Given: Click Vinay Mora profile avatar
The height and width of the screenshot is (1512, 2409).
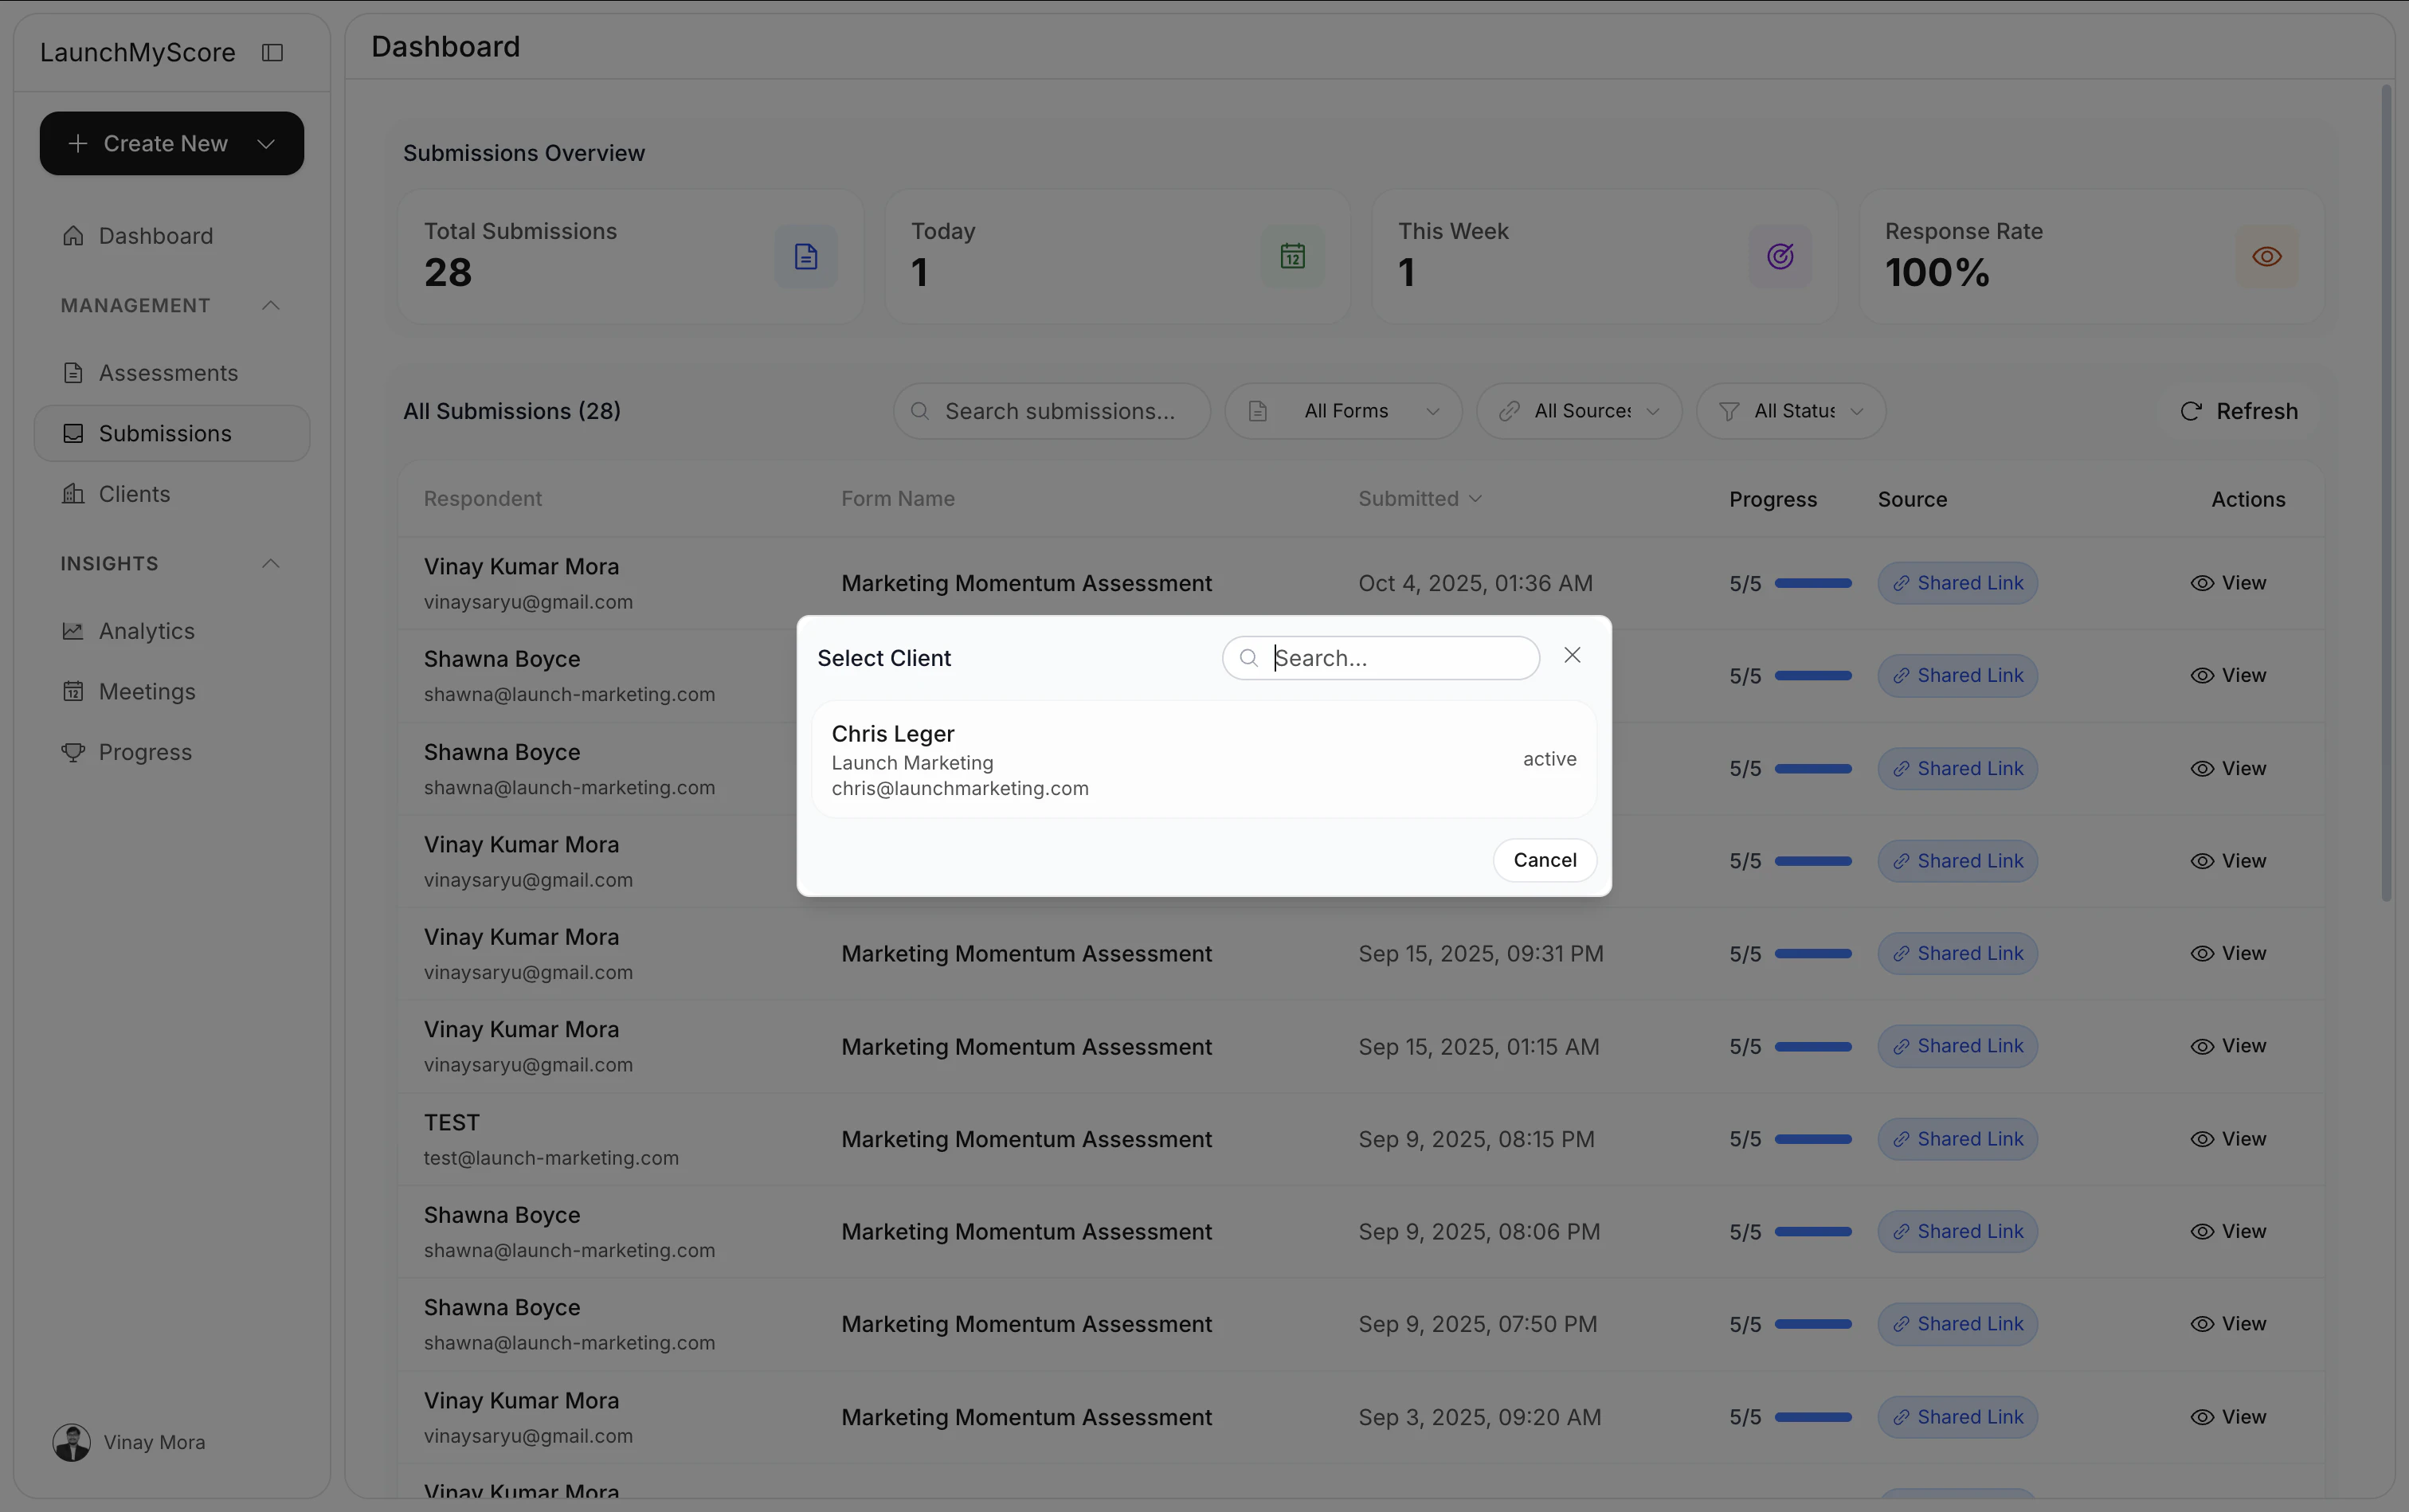Looking at the screenshot, I should click(71, 1442).
